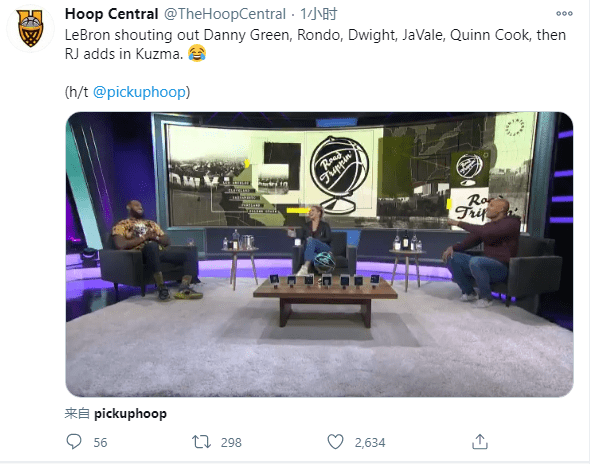Click the Hoop Central profile avatar

[x=31, y=28]
